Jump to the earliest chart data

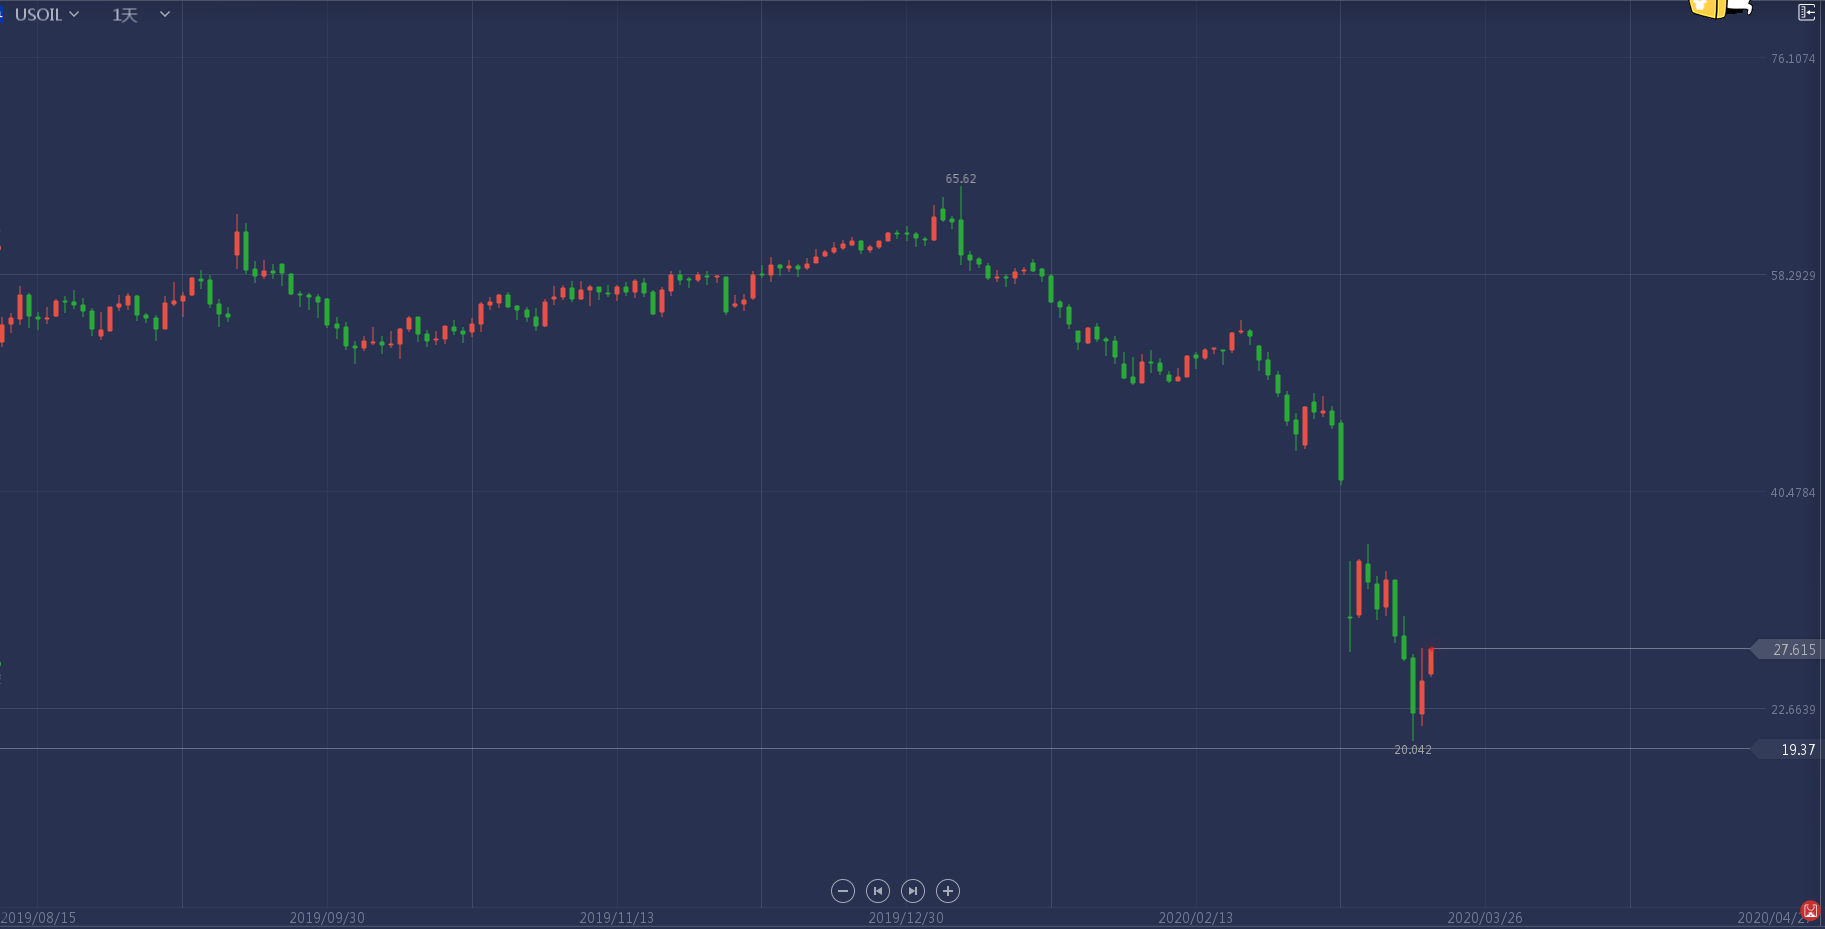tap(878, 891)
